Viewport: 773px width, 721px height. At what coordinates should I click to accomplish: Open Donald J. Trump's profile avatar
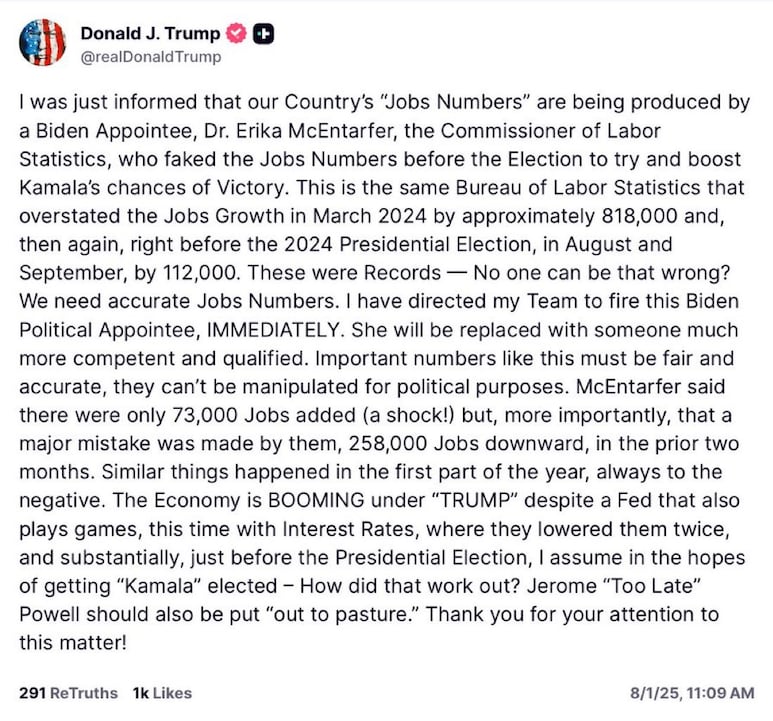pos(42,42)
